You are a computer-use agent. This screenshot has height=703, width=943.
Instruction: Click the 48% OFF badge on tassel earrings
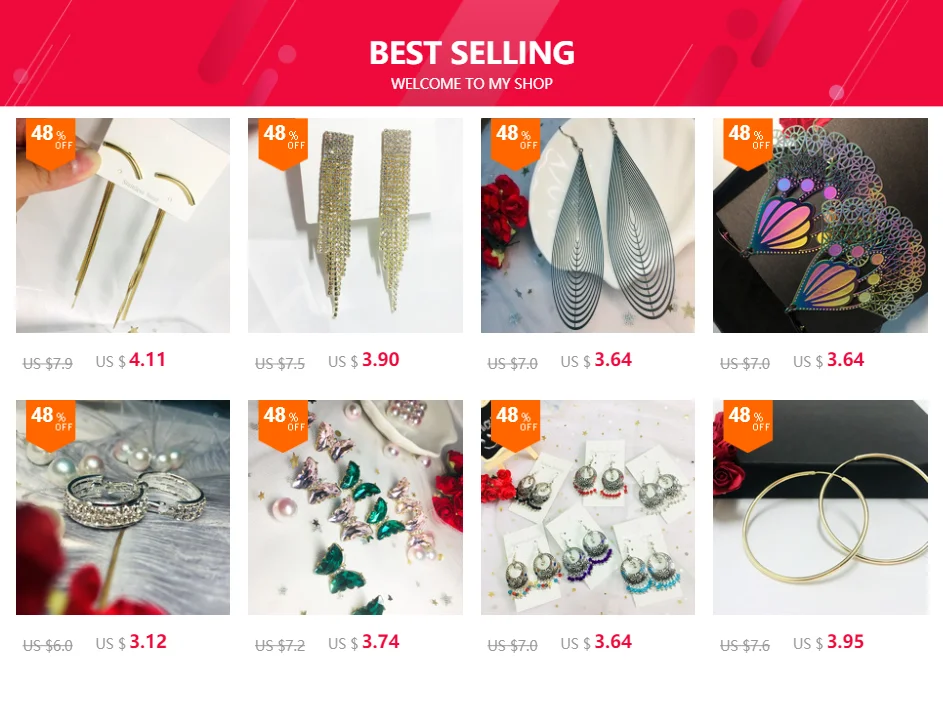[51, 141]
